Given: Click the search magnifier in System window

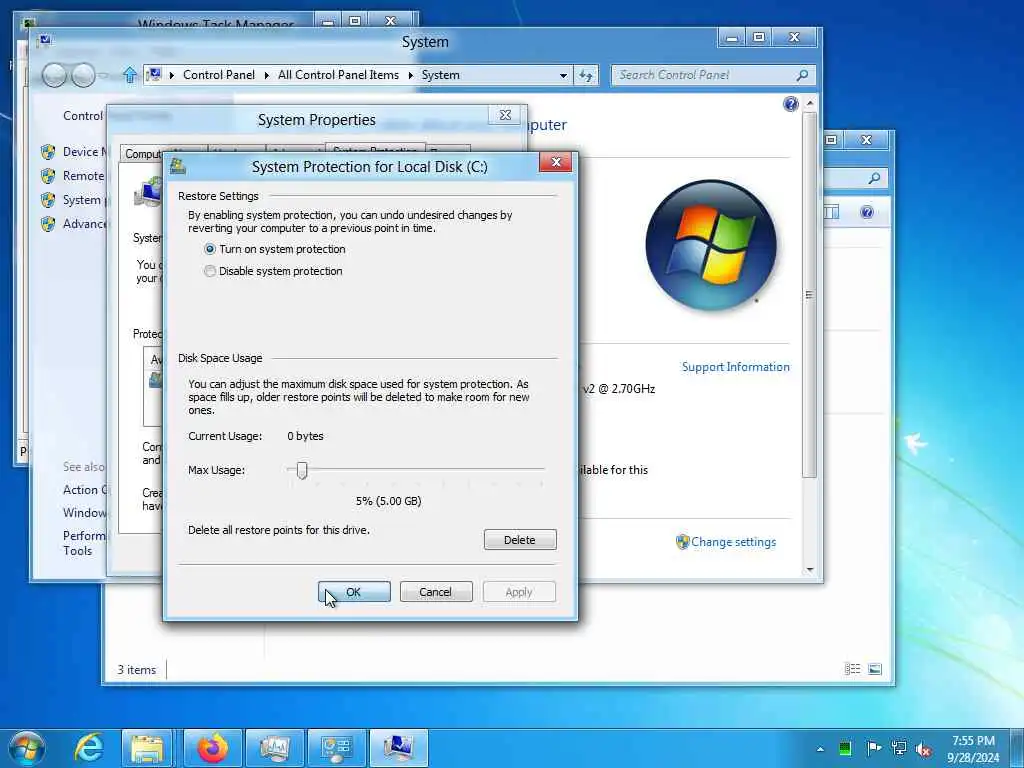Looking at the screenshot, I should tap(802, 75).
